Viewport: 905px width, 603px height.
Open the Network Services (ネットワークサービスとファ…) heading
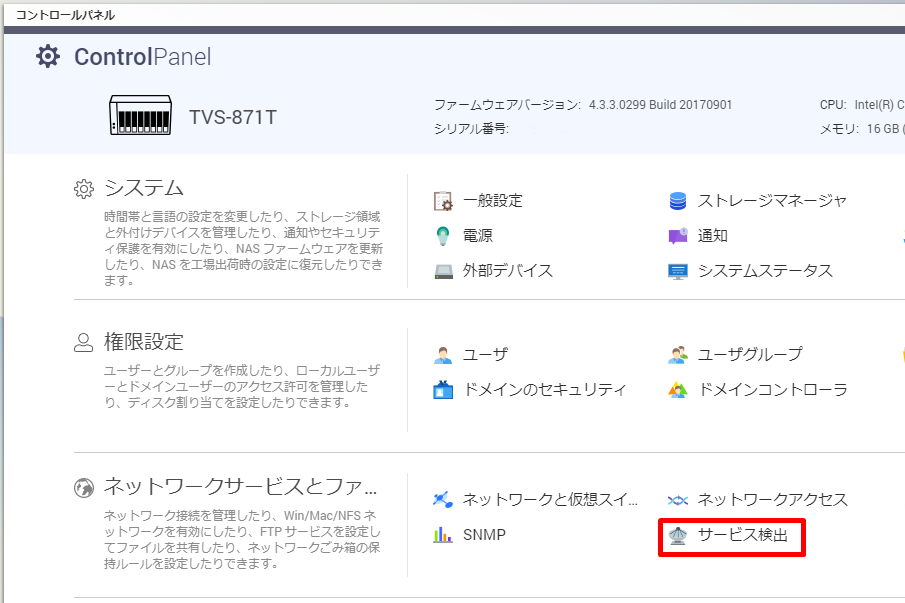coord(241,488)
